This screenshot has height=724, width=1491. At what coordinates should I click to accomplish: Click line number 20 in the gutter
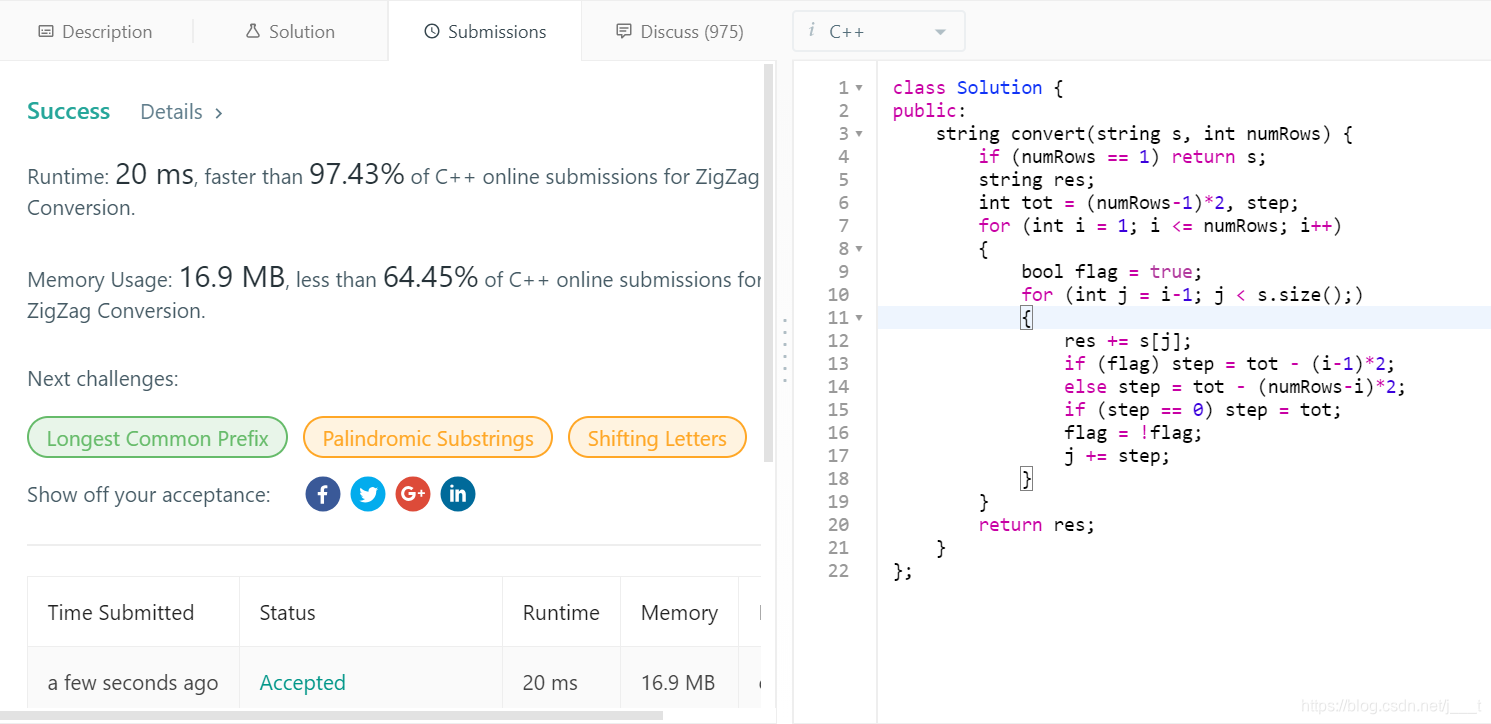[x=838, y=525]
